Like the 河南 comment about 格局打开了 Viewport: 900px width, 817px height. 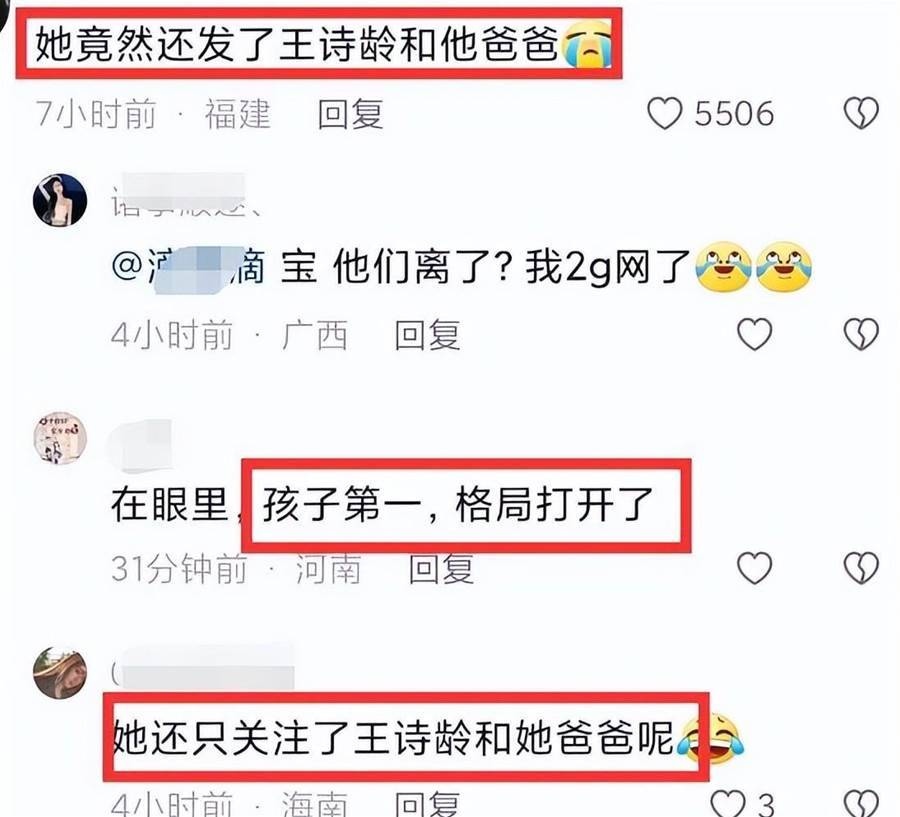(754, 568)
